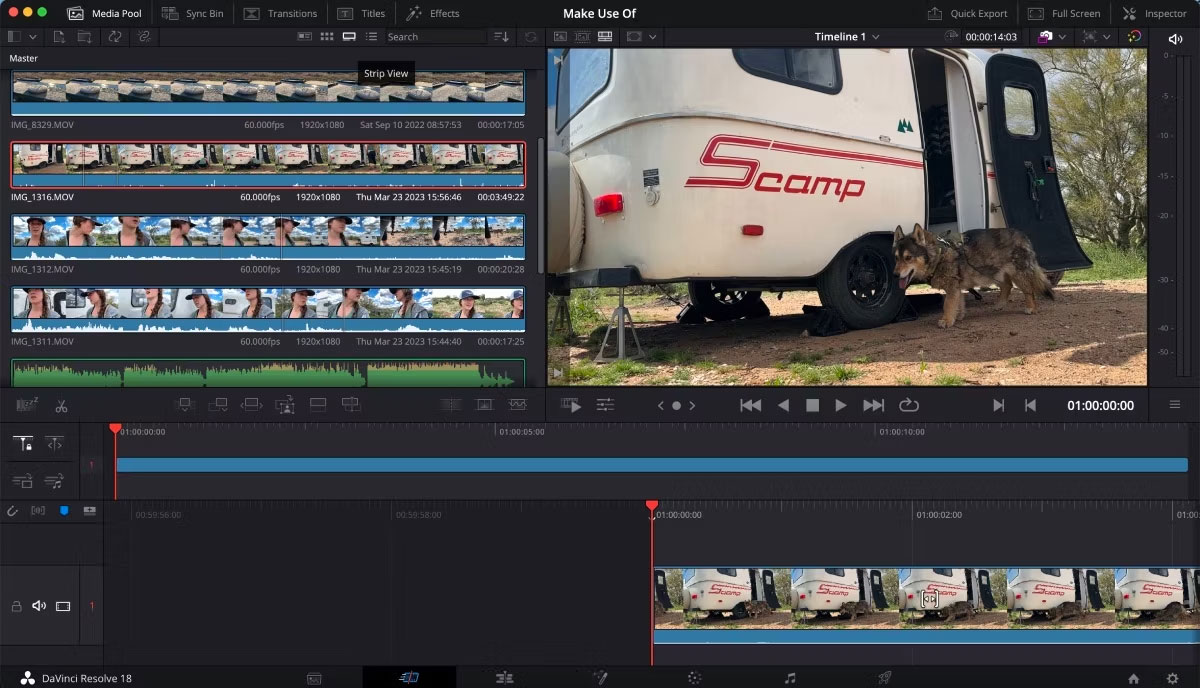The width and height of the screenshot is (1200, 688).
Task: Click the Smart Insert edit icon
Action: (184, 405)
